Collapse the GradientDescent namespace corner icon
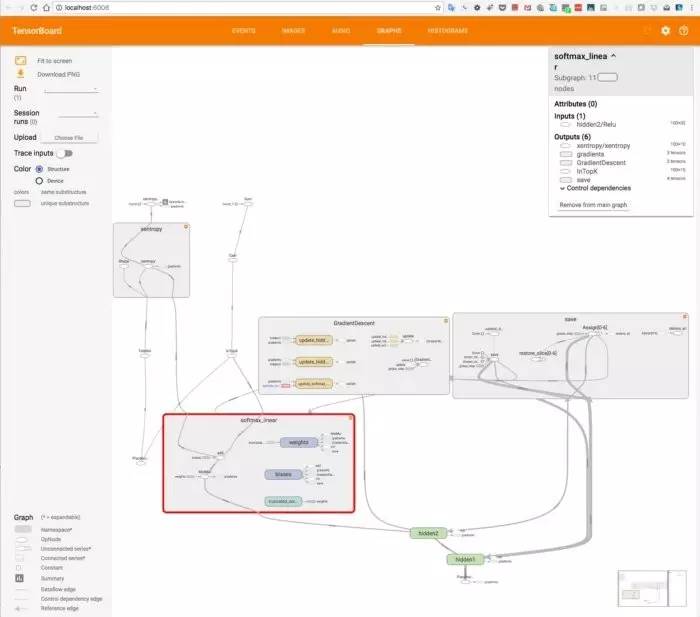Viewport: 700px width, 617px height. tap(446, 321)
